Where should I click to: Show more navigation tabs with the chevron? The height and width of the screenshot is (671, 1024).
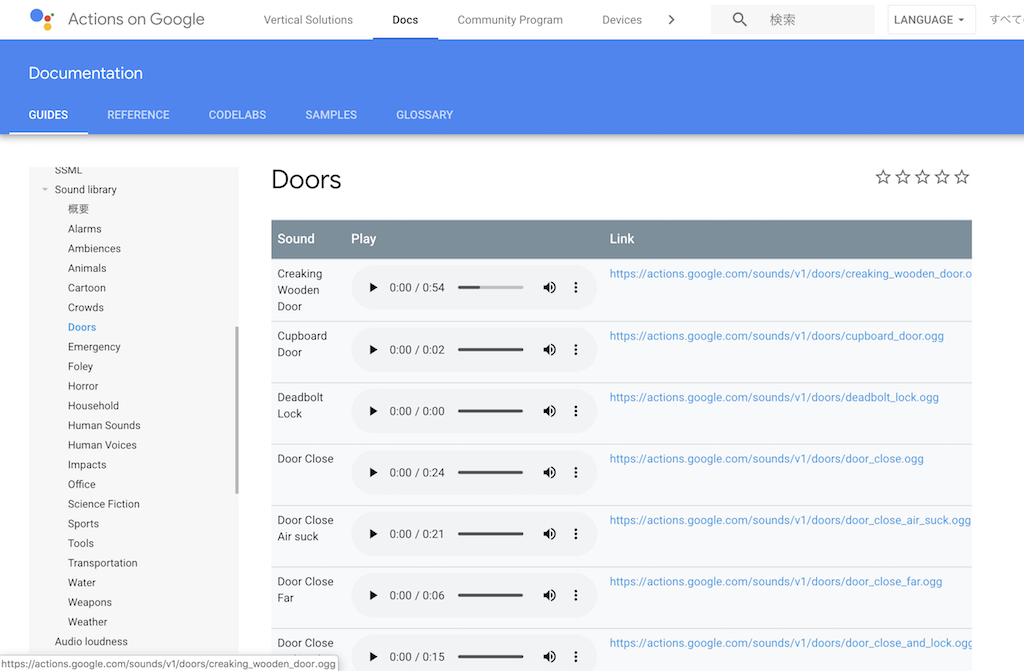[671, 20]
